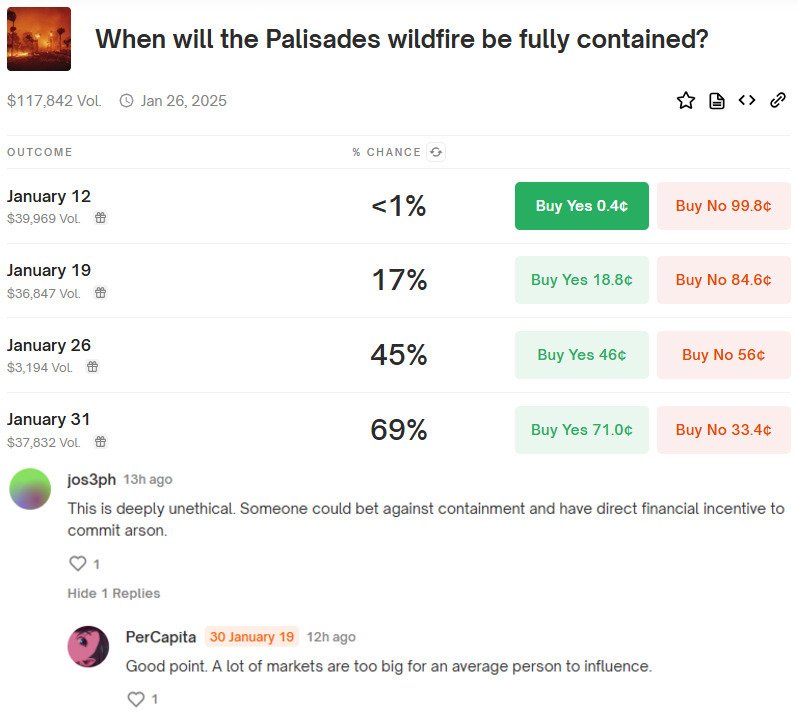Viewport: 798px width, 713px height.
Task: Click the embed code icon
Action: click(x=747, y=100)
